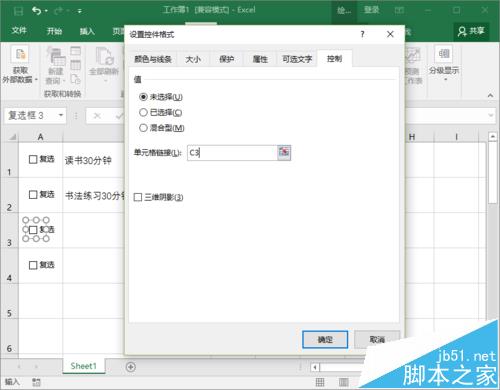The height and width of the screenshot is (390, 500).
Task: Toggle the checkbox in row 2
Action: coord(33,195)
